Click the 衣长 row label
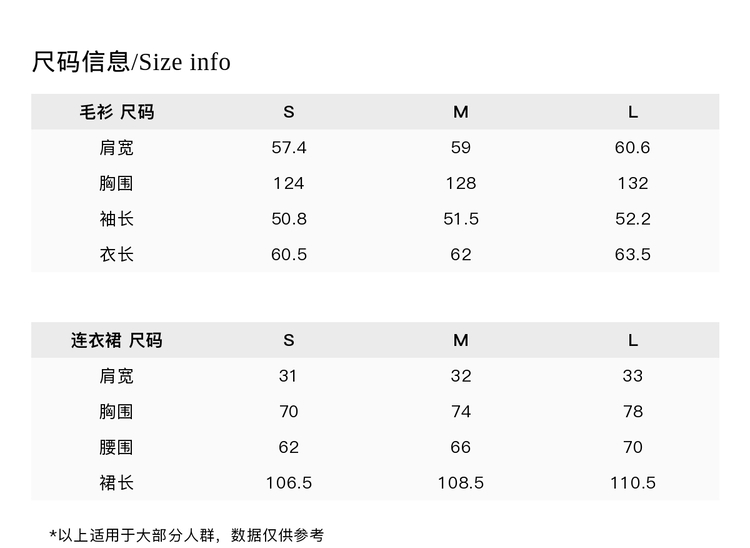Viewport: 750px width, 548px height. pyautogui.click(x=117, y=254)
